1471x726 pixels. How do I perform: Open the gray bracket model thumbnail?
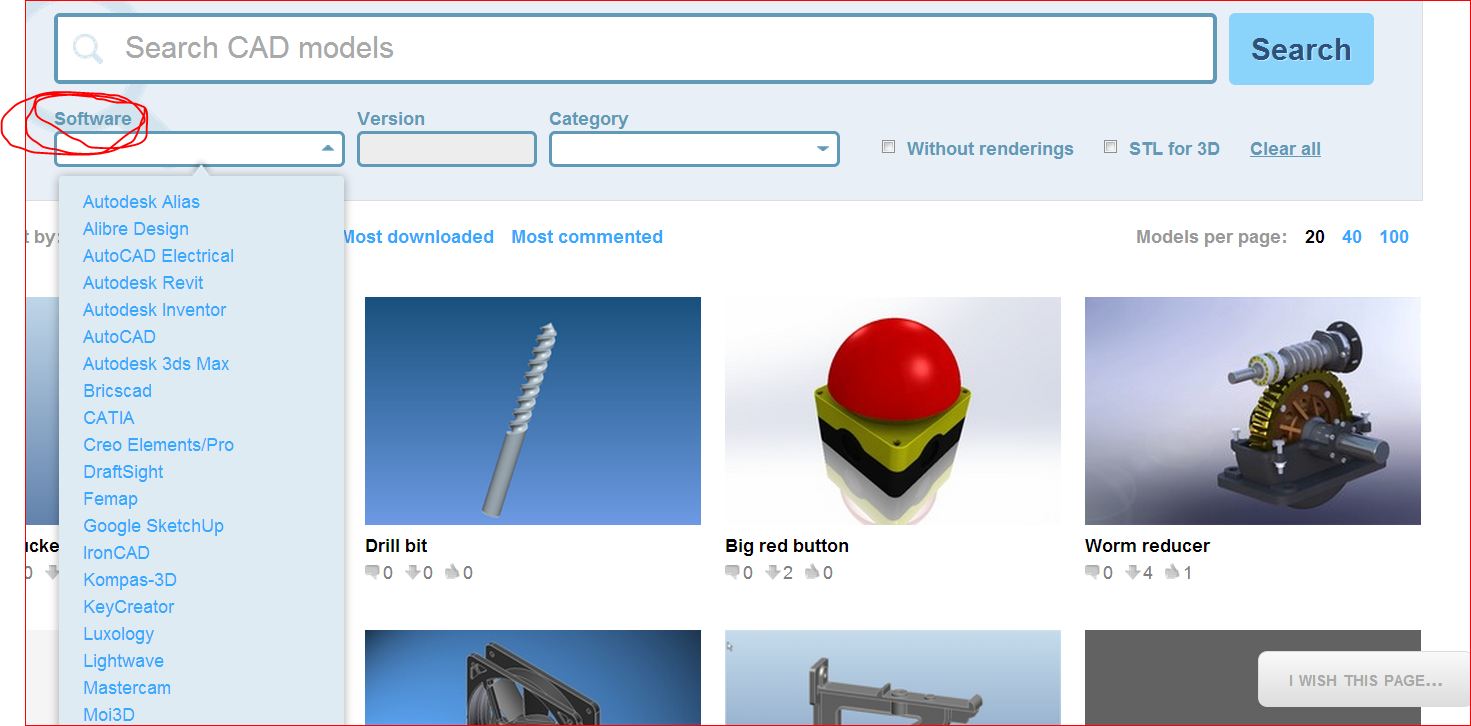click(x=893, y=678)
